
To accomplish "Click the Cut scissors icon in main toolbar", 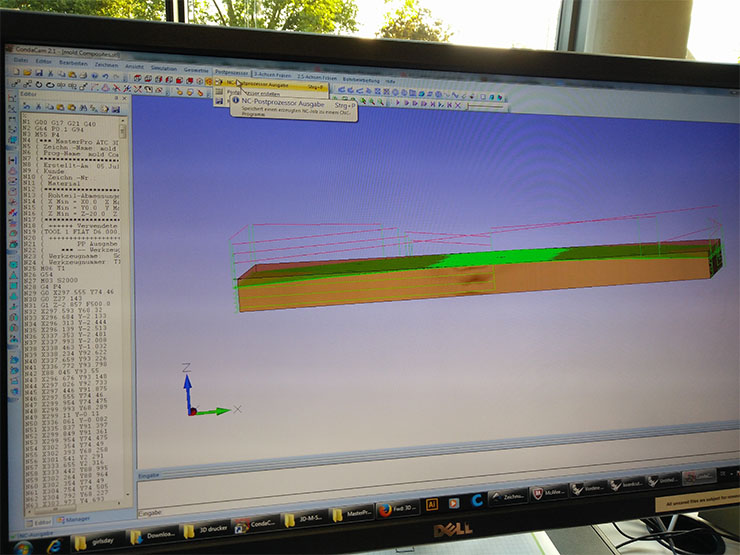I will click(50, 74).
